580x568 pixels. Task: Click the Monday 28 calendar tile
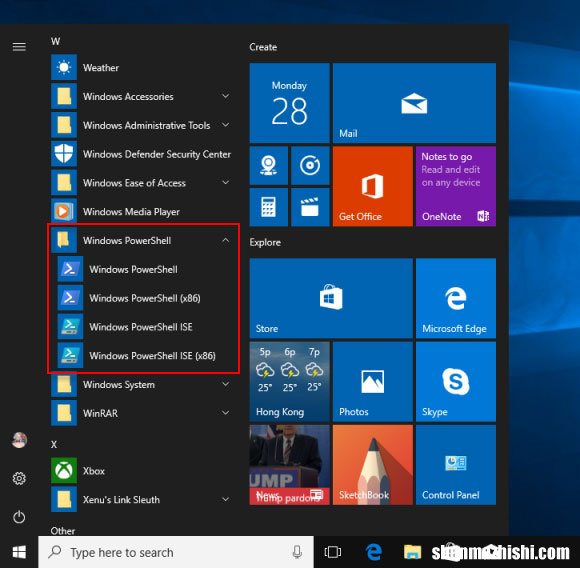click(289, 103)
